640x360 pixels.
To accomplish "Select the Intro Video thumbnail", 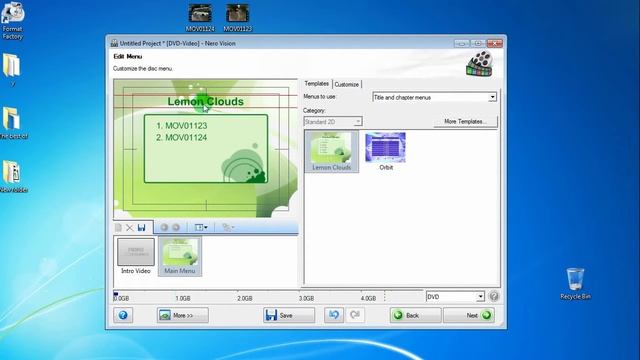I will tap(136, 256).
